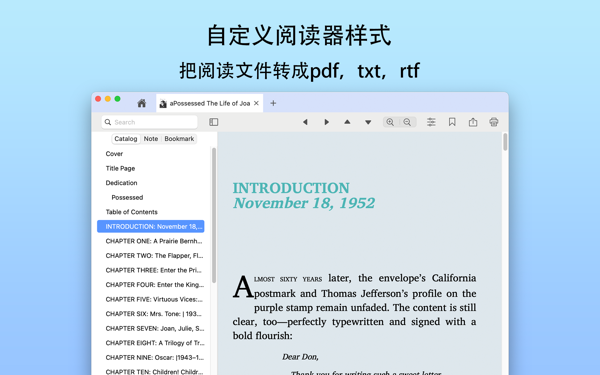Open the Home library icon

142,103
